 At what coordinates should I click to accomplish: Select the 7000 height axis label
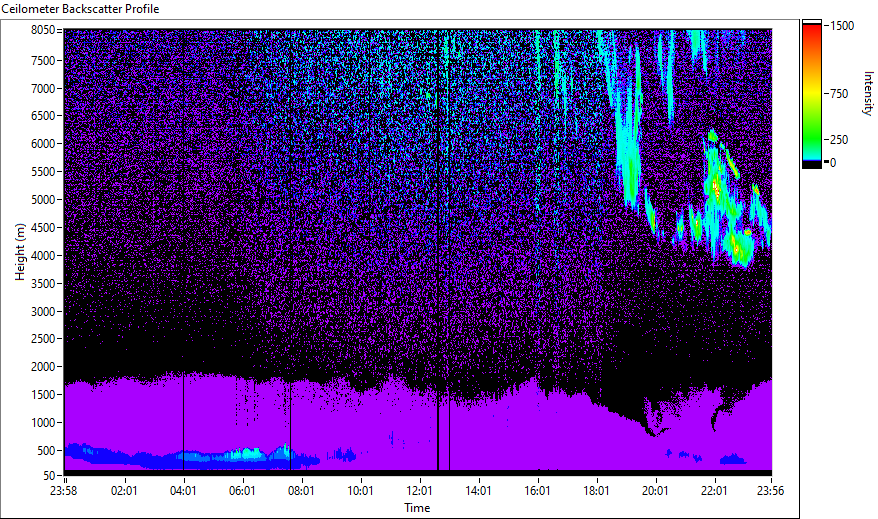click(x=43, y=88)
